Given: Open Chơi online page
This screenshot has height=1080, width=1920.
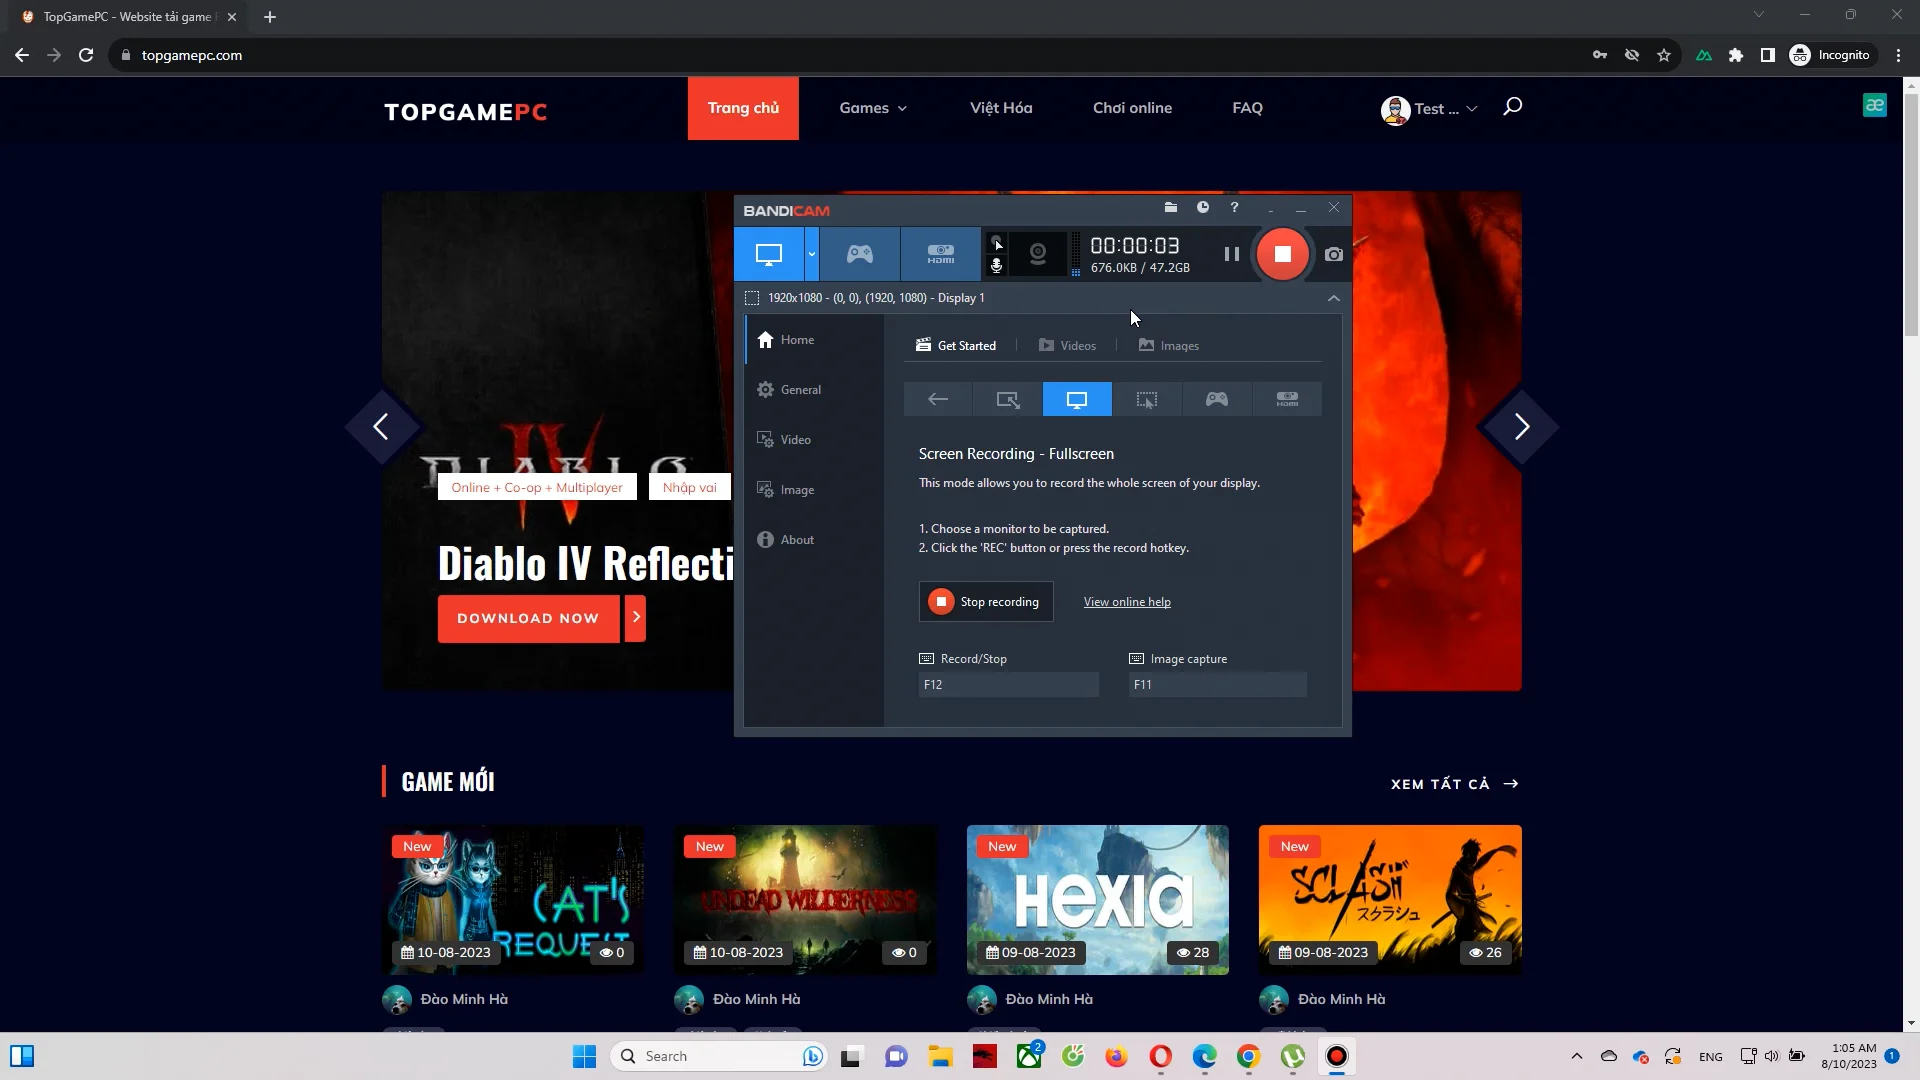Looking at the screenshot, I should pos(1132,108).
